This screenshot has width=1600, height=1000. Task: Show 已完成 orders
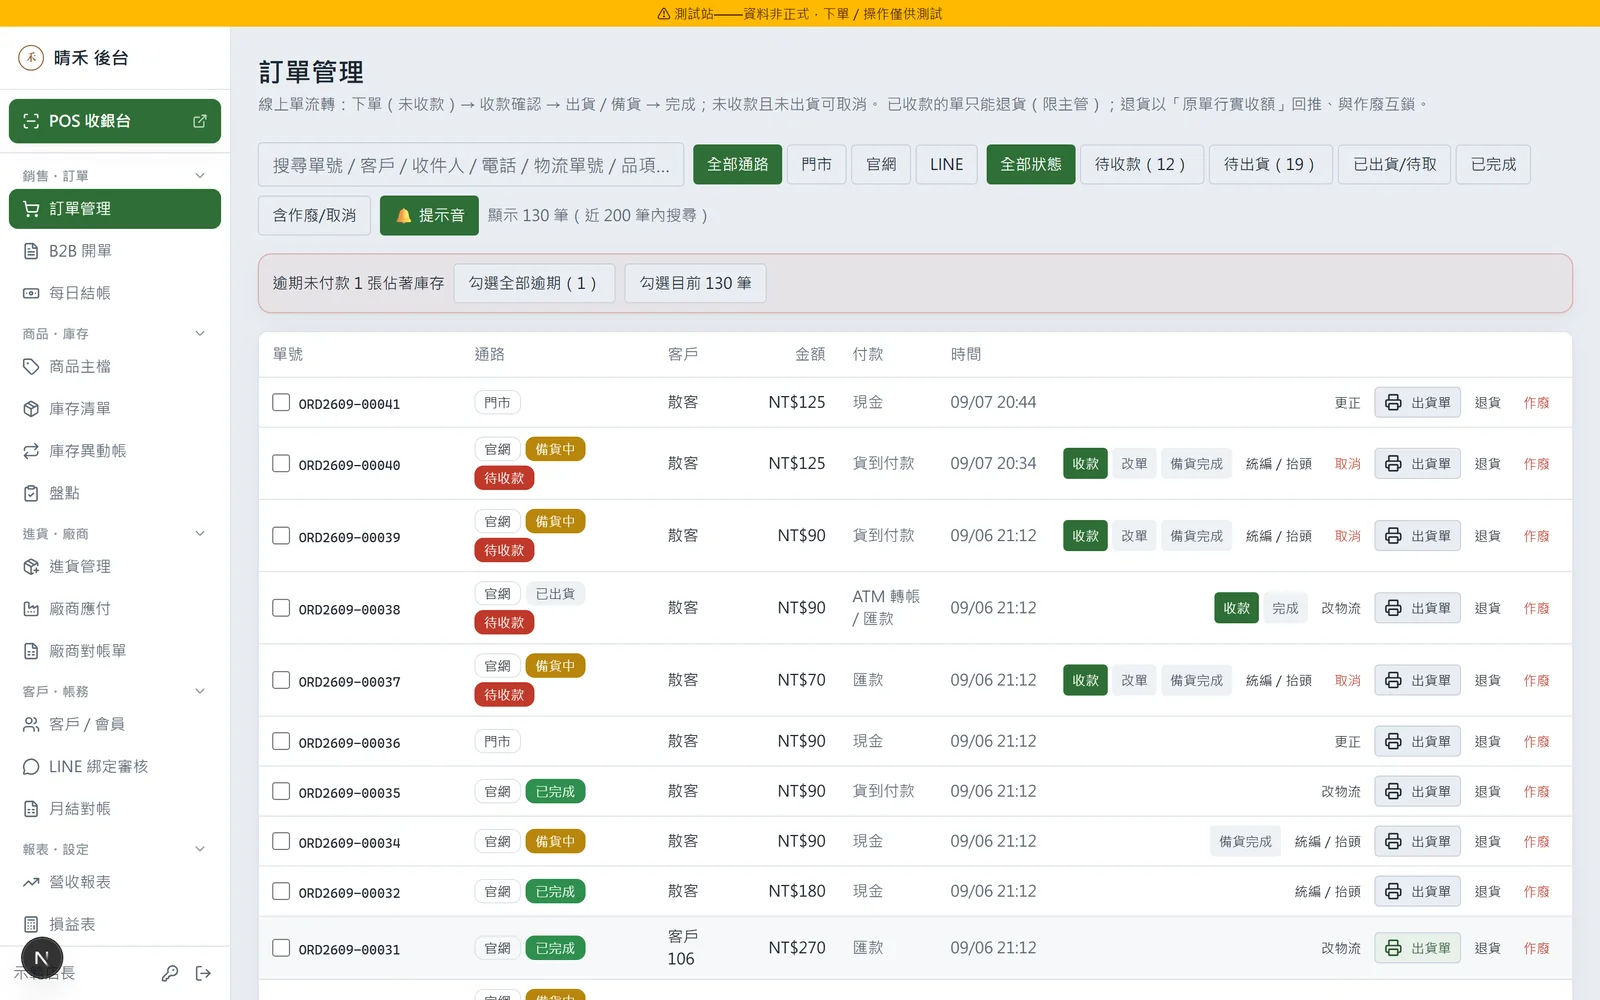point(1494,164)
